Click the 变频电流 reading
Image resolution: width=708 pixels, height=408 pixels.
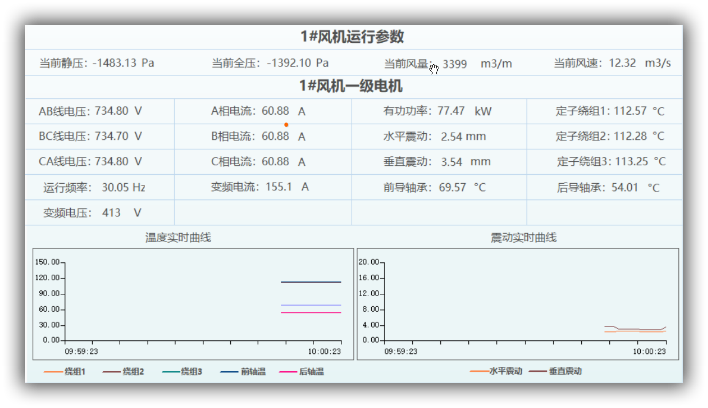(x=279, y=187)
